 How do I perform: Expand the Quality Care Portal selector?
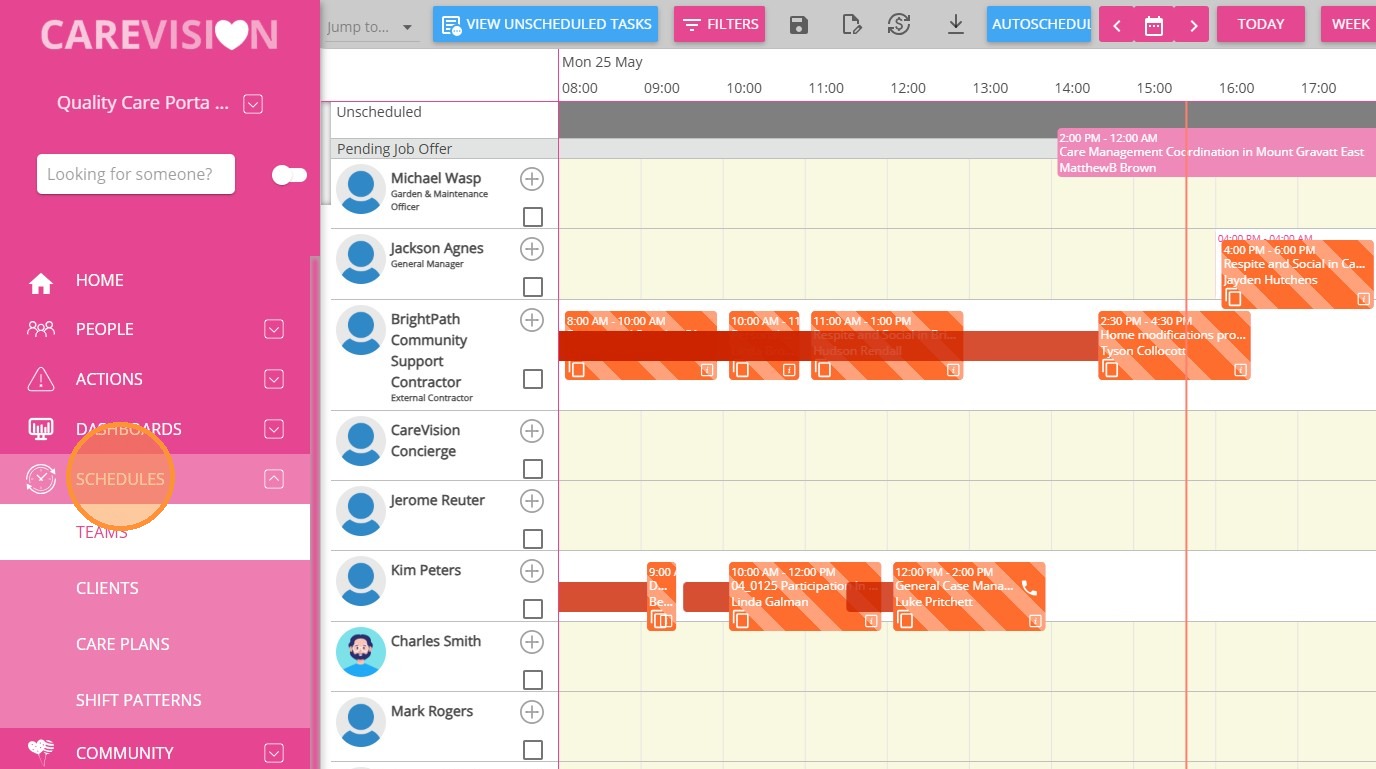[253, 103]
